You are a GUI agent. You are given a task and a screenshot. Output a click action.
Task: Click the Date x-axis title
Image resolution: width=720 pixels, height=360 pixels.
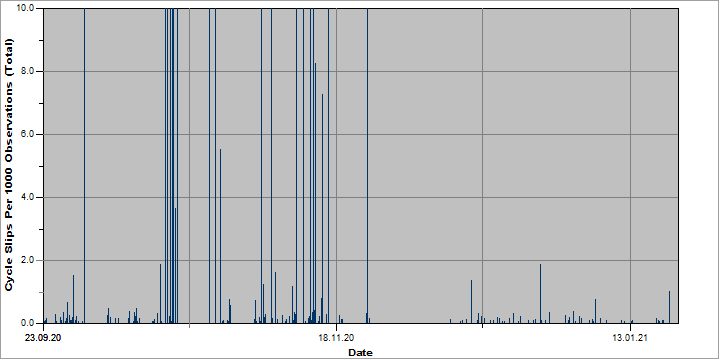coord(360,353)
